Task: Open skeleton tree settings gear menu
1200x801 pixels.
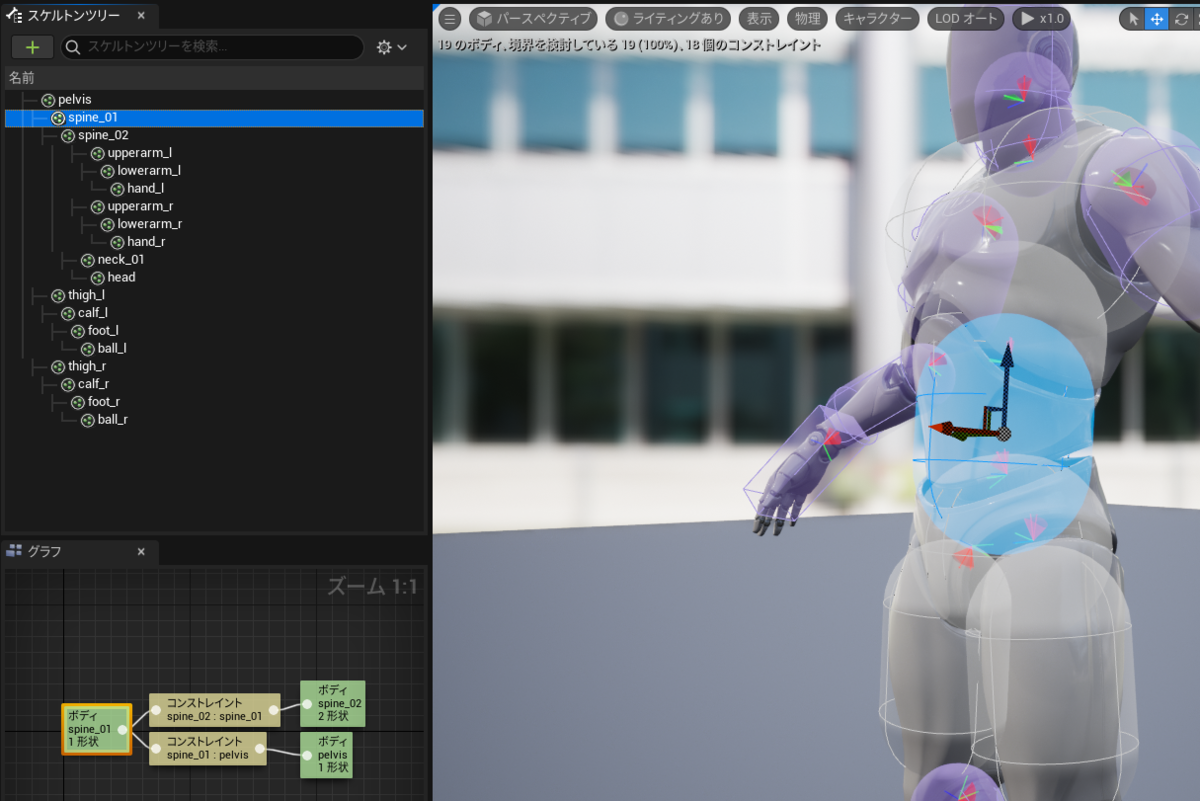Action: click(x=392, y=47)
